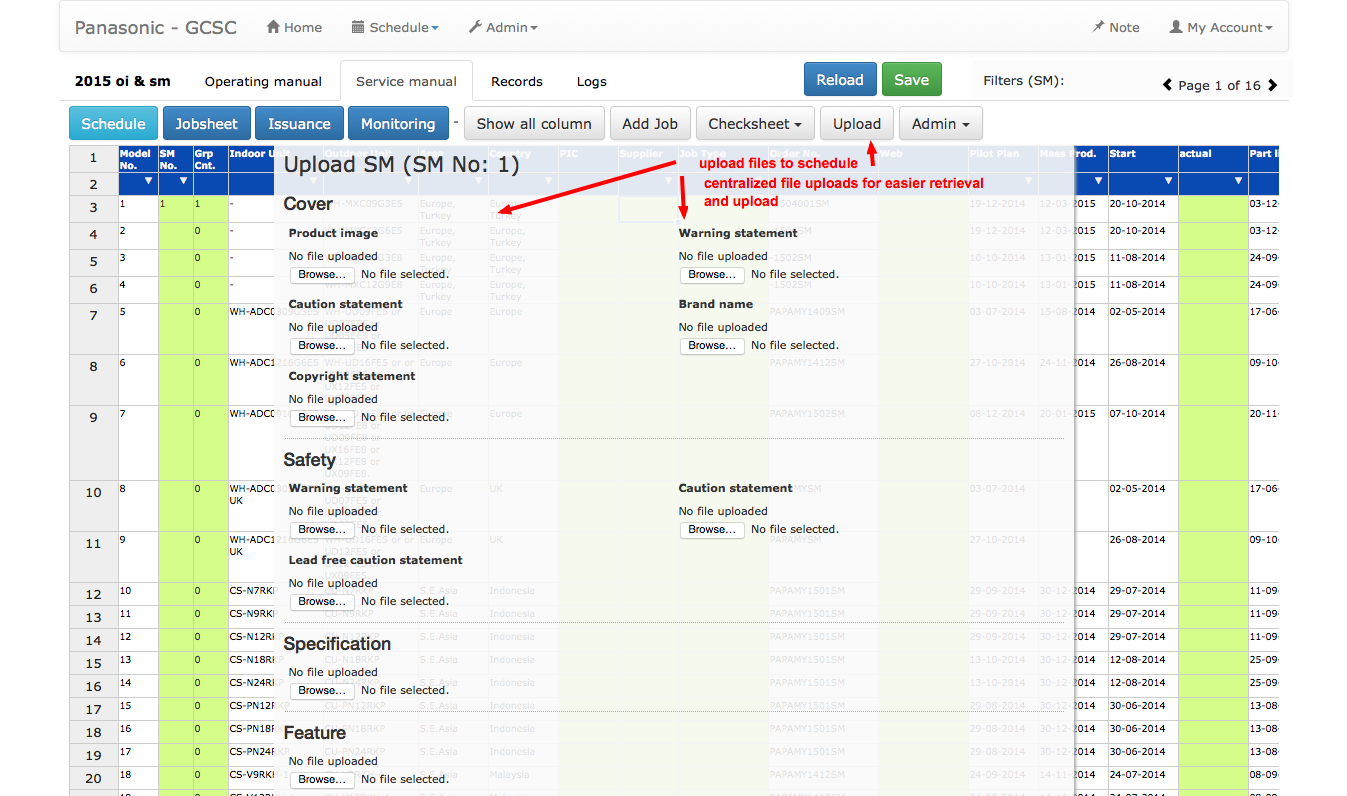Viewport: 1347px width, 796px height.
Task: Click the Show all column button
Action: (x=534, y=124)
